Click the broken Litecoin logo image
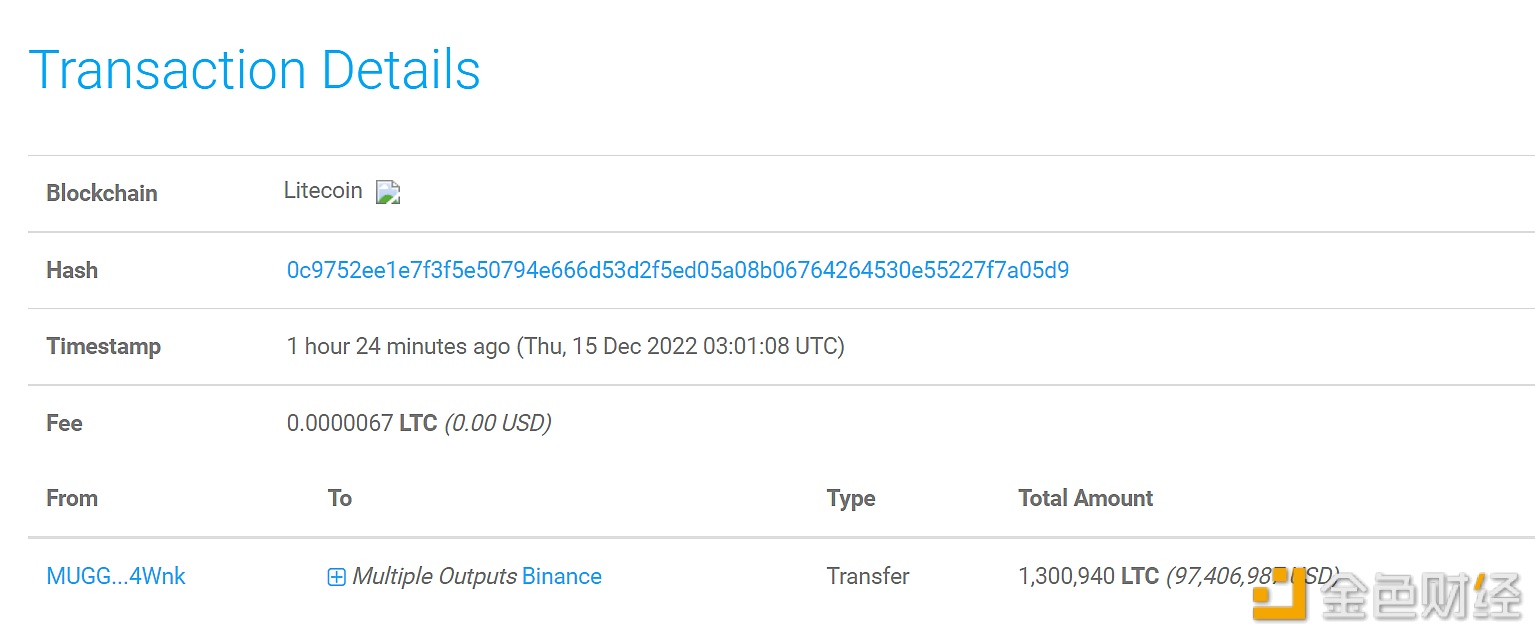Image resolution: width=1535 pixels, height=634 pixels. click(388, 192)
